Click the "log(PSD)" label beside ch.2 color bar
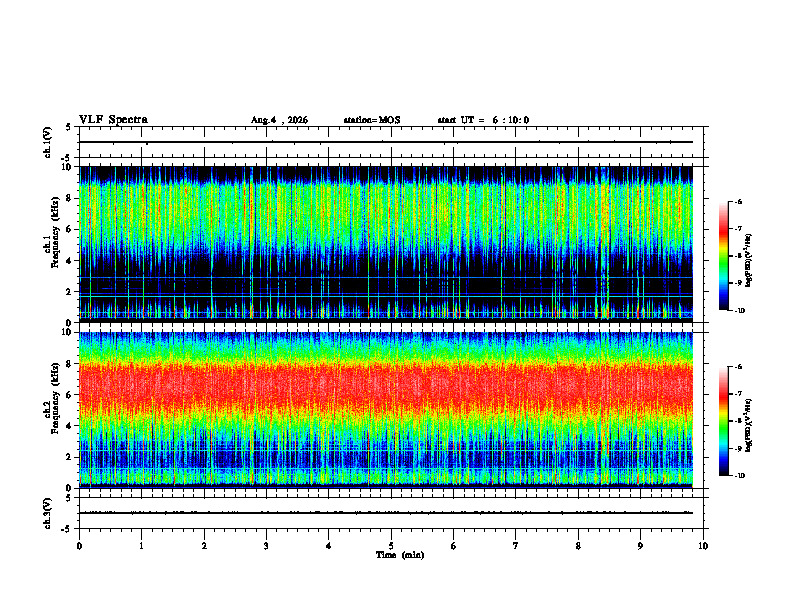Image resolution: width=792 pixels, height=612 pixels. click(x=749, y=425)
